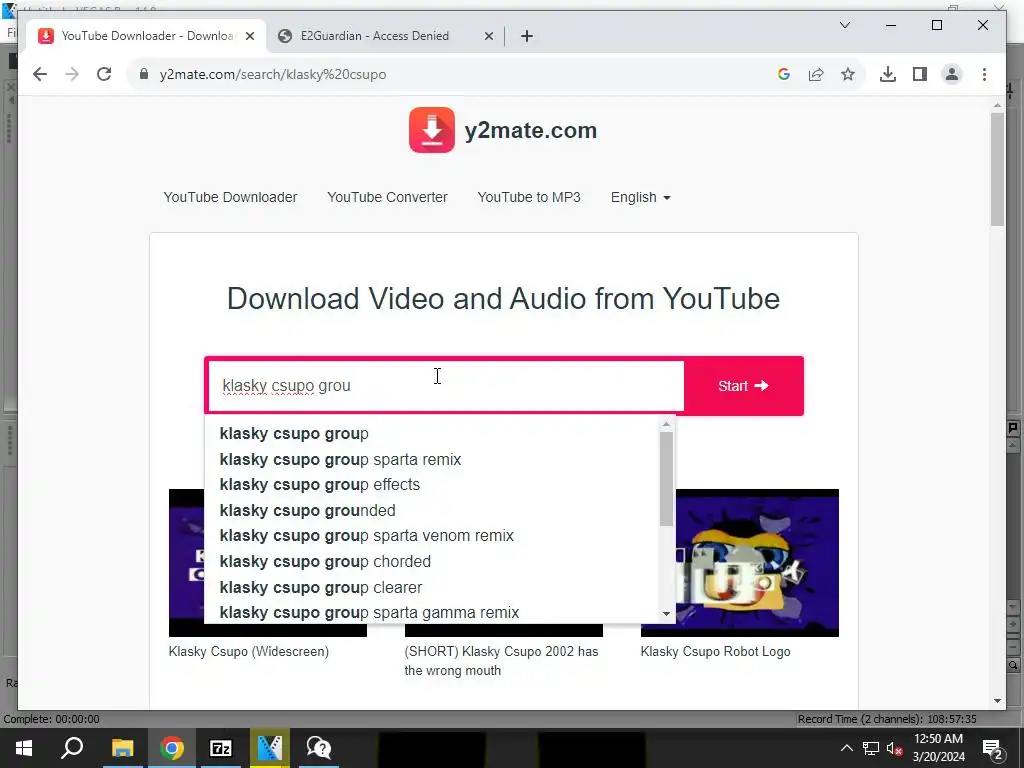Open Chrome's three-dot menu
The image size is (1024, 768).
(984, 74)
